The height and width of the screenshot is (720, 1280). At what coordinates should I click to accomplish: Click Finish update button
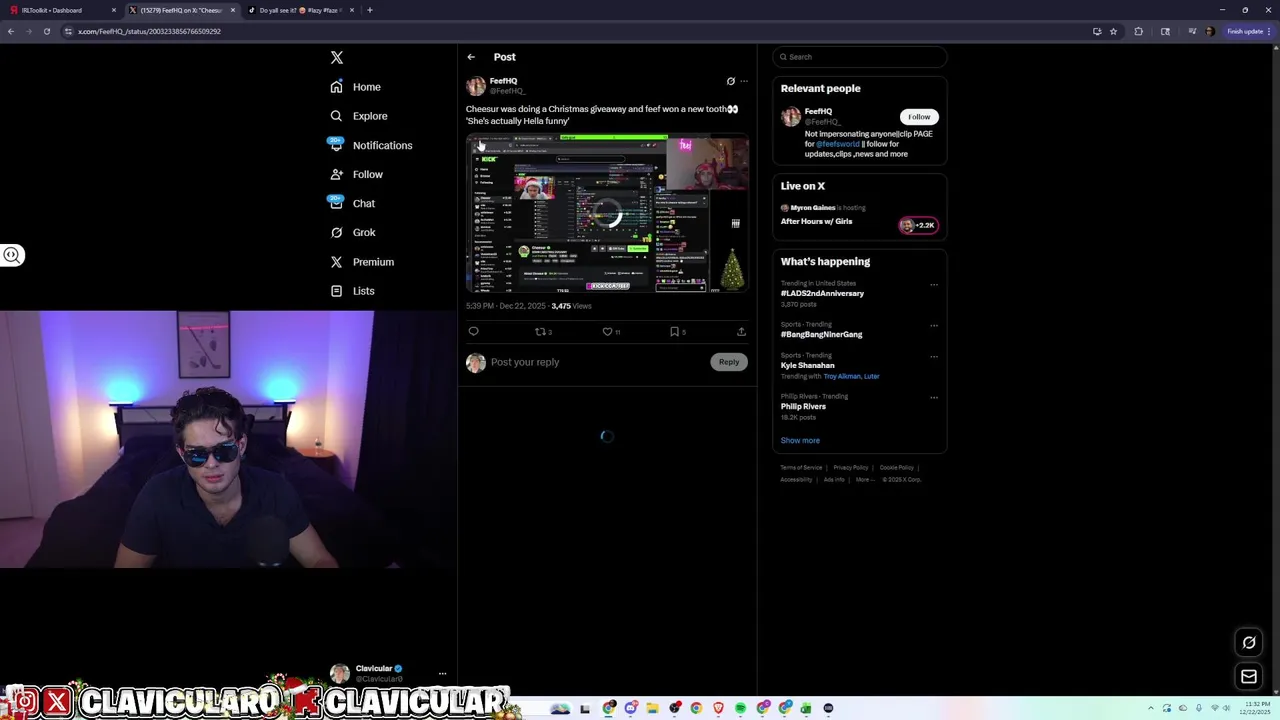click(x=1249, y=31)
